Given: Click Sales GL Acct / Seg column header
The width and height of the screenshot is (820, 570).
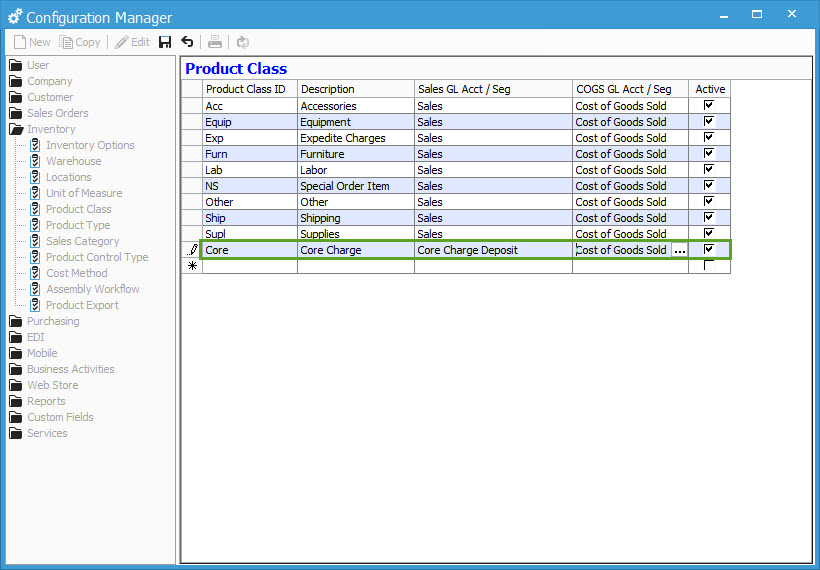Looking at the screenshot, I should (493, 89).
